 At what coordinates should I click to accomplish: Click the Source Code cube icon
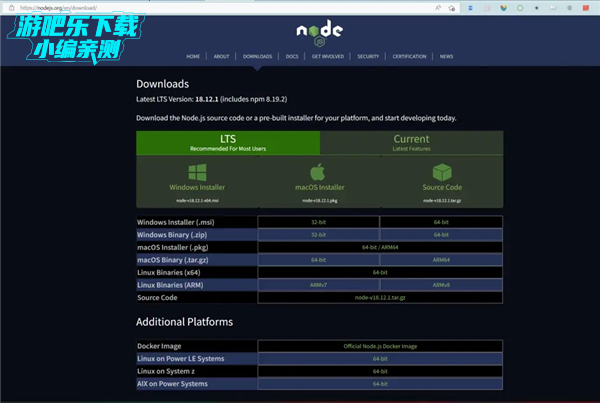pyautogui.click(x=441, y=172)
